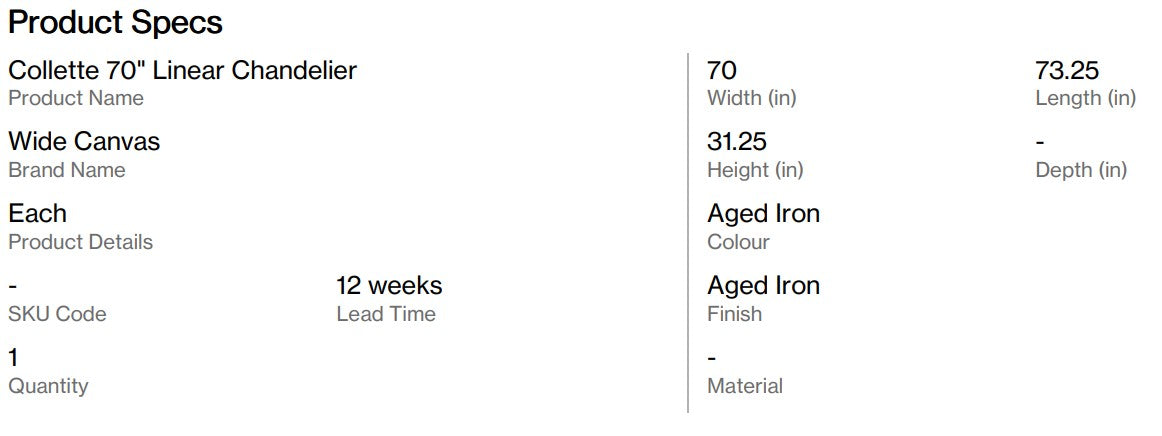Click the Depth (in) label
1162x436 pixels.
point(1081,170)
